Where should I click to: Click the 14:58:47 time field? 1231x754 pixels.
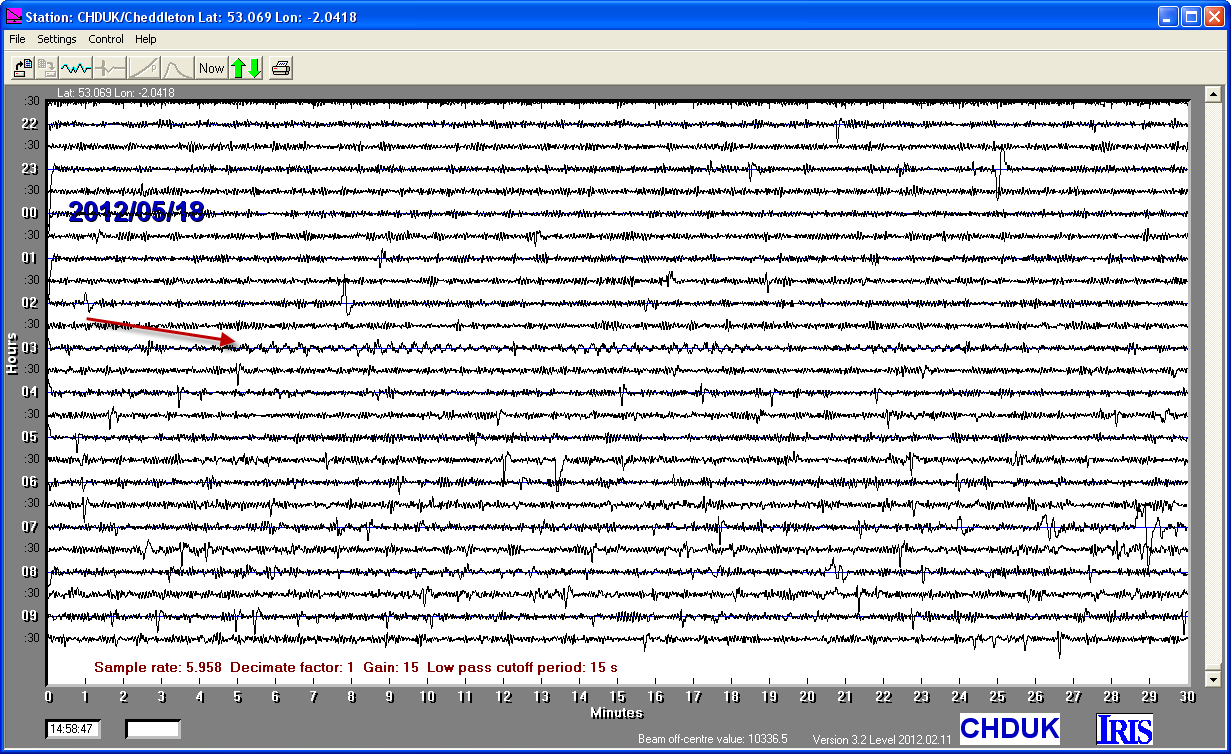(73, 729)
